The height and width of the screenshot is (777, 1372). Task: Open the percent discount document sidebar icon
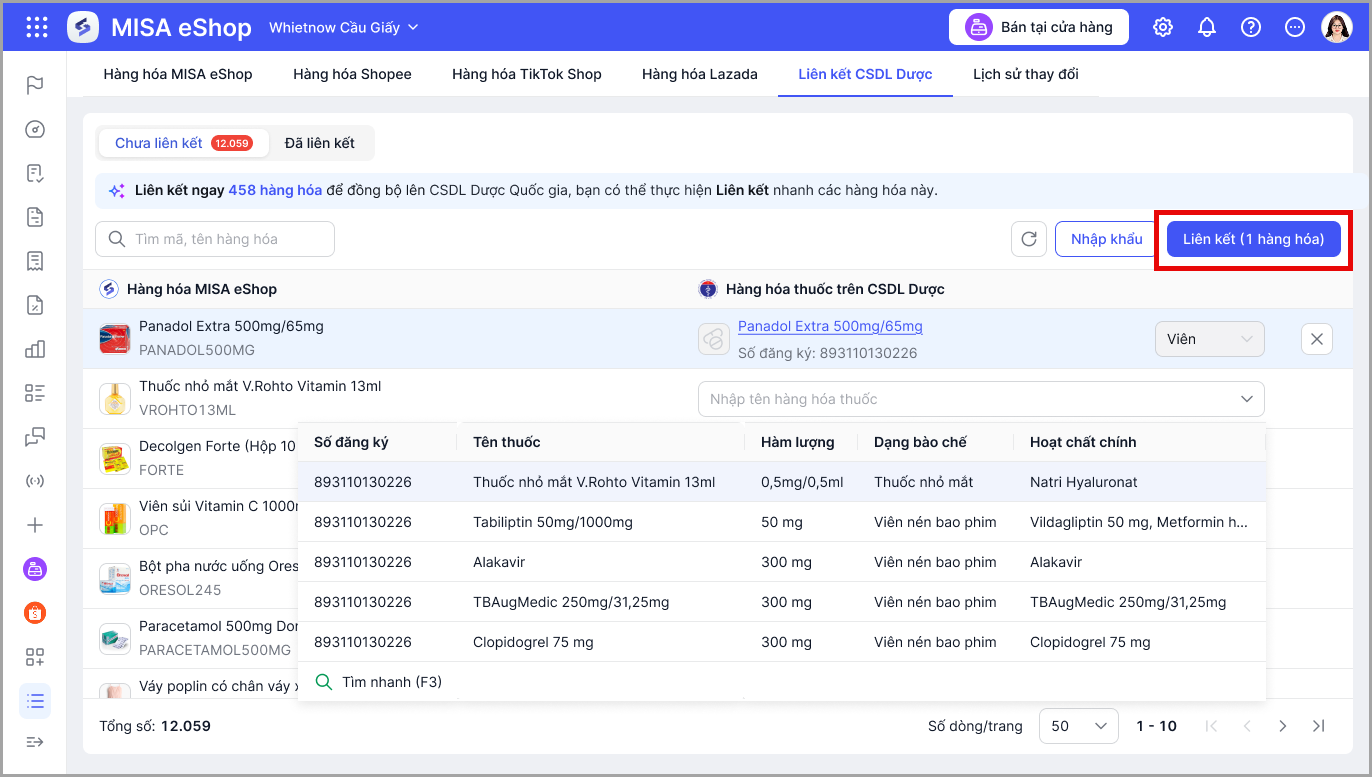[x=35, y=305]
